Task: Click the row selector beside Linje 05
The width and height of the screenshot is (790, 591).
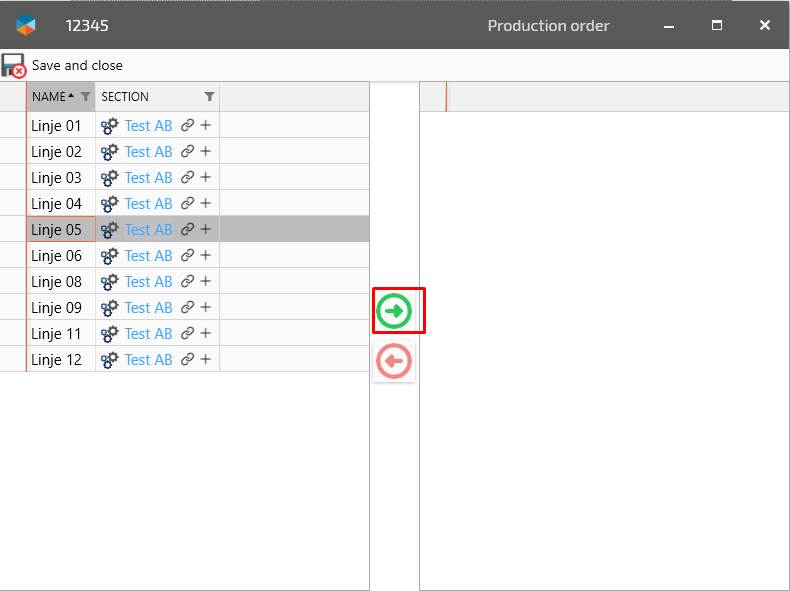Action: (x=12, y=230)
